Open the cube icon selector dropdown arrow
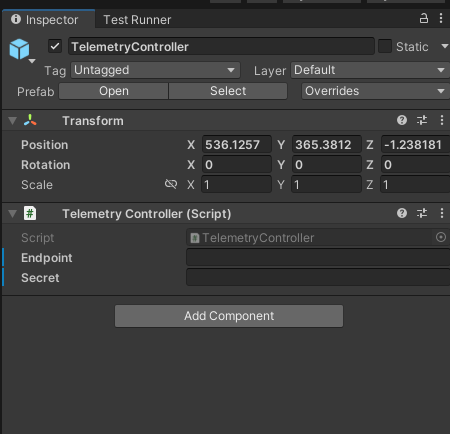 click(x=32, y=61)
